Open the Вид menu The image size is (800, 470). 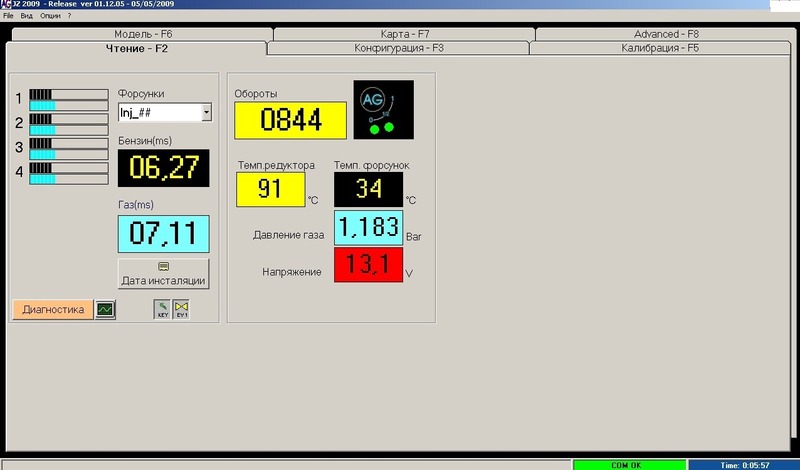click(26, 17)
